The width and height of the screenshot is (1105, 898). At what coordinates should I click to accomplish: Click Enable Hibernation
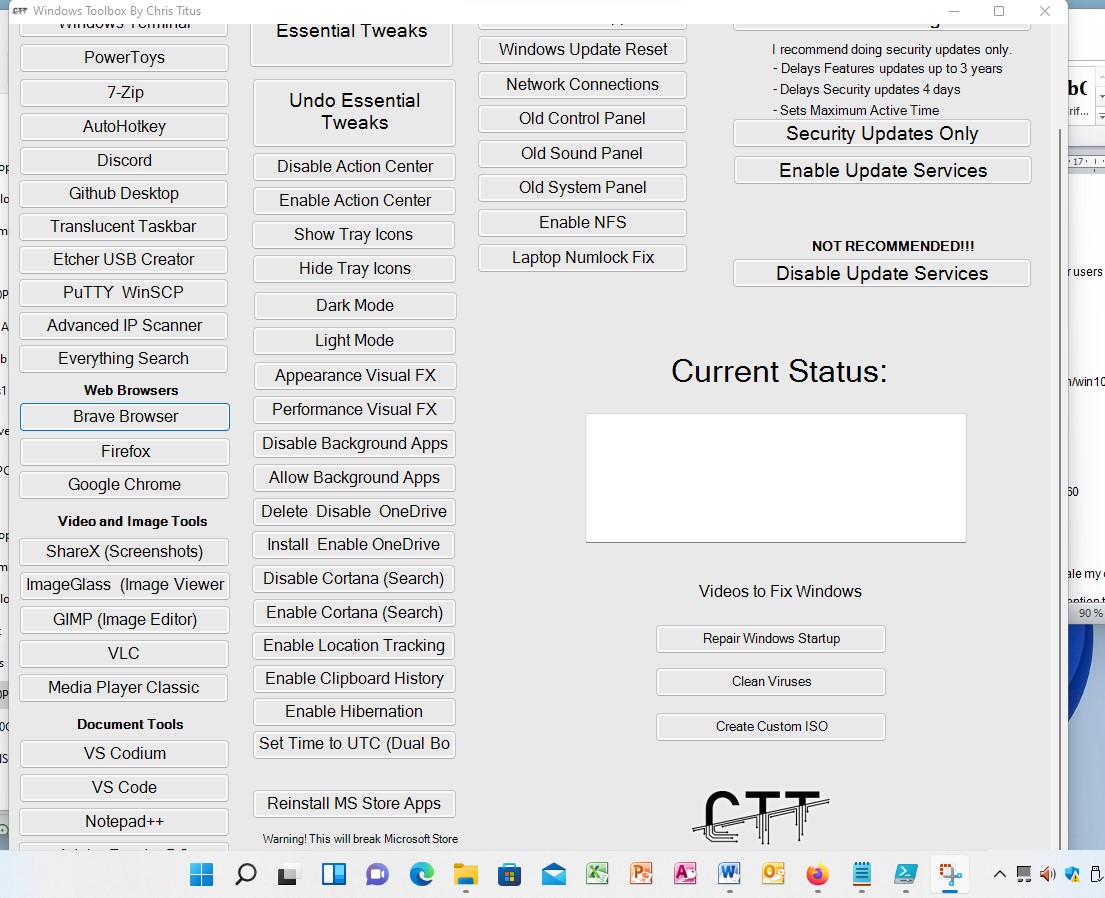click(354, 711)
